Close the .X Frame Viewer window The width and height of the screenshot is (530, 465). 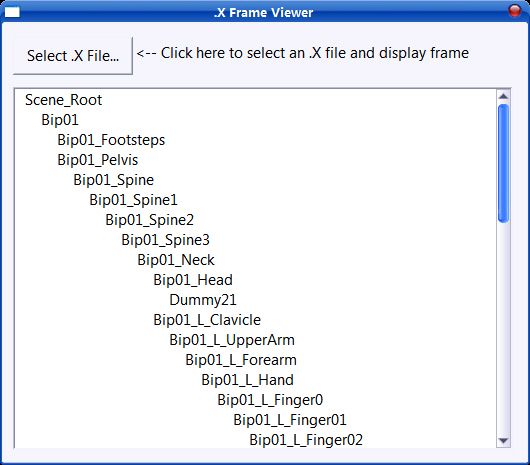click(x=514, y=11)
